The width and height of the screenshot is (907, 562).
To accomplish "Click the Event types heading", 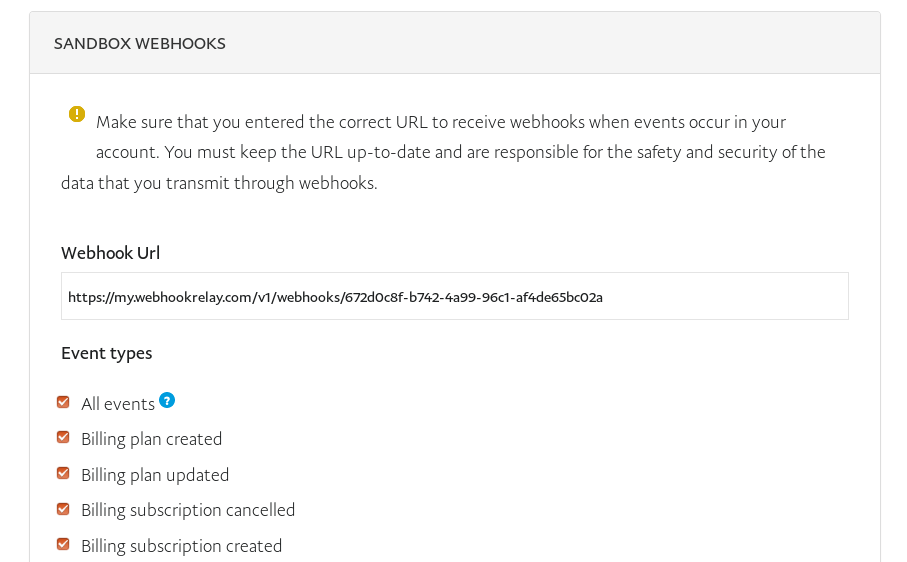I will [x=106, y=353].
